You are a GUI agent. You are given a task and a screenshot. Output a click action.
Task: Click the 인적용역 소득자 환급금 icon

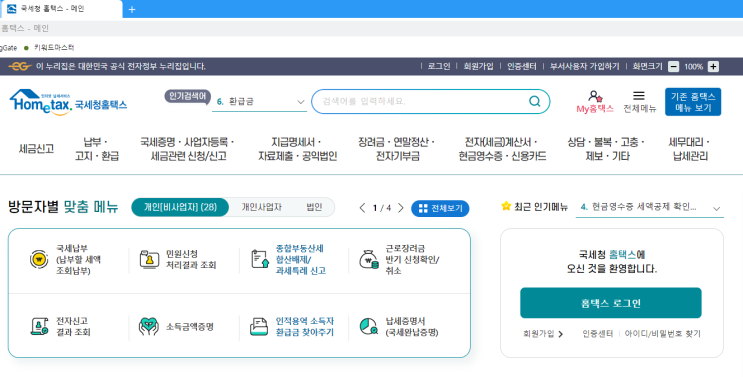pos(259,327)
